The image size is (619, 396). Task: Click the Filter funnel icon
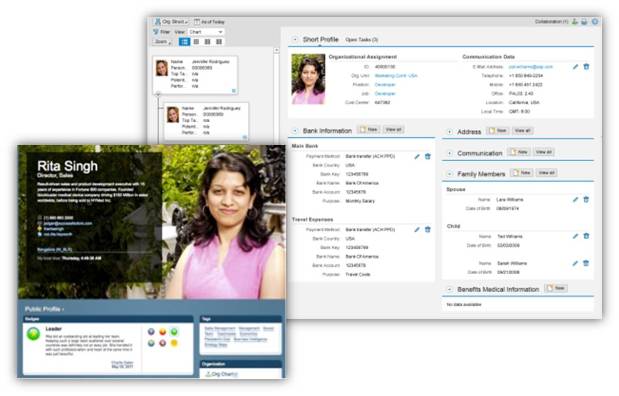point(156,32)
